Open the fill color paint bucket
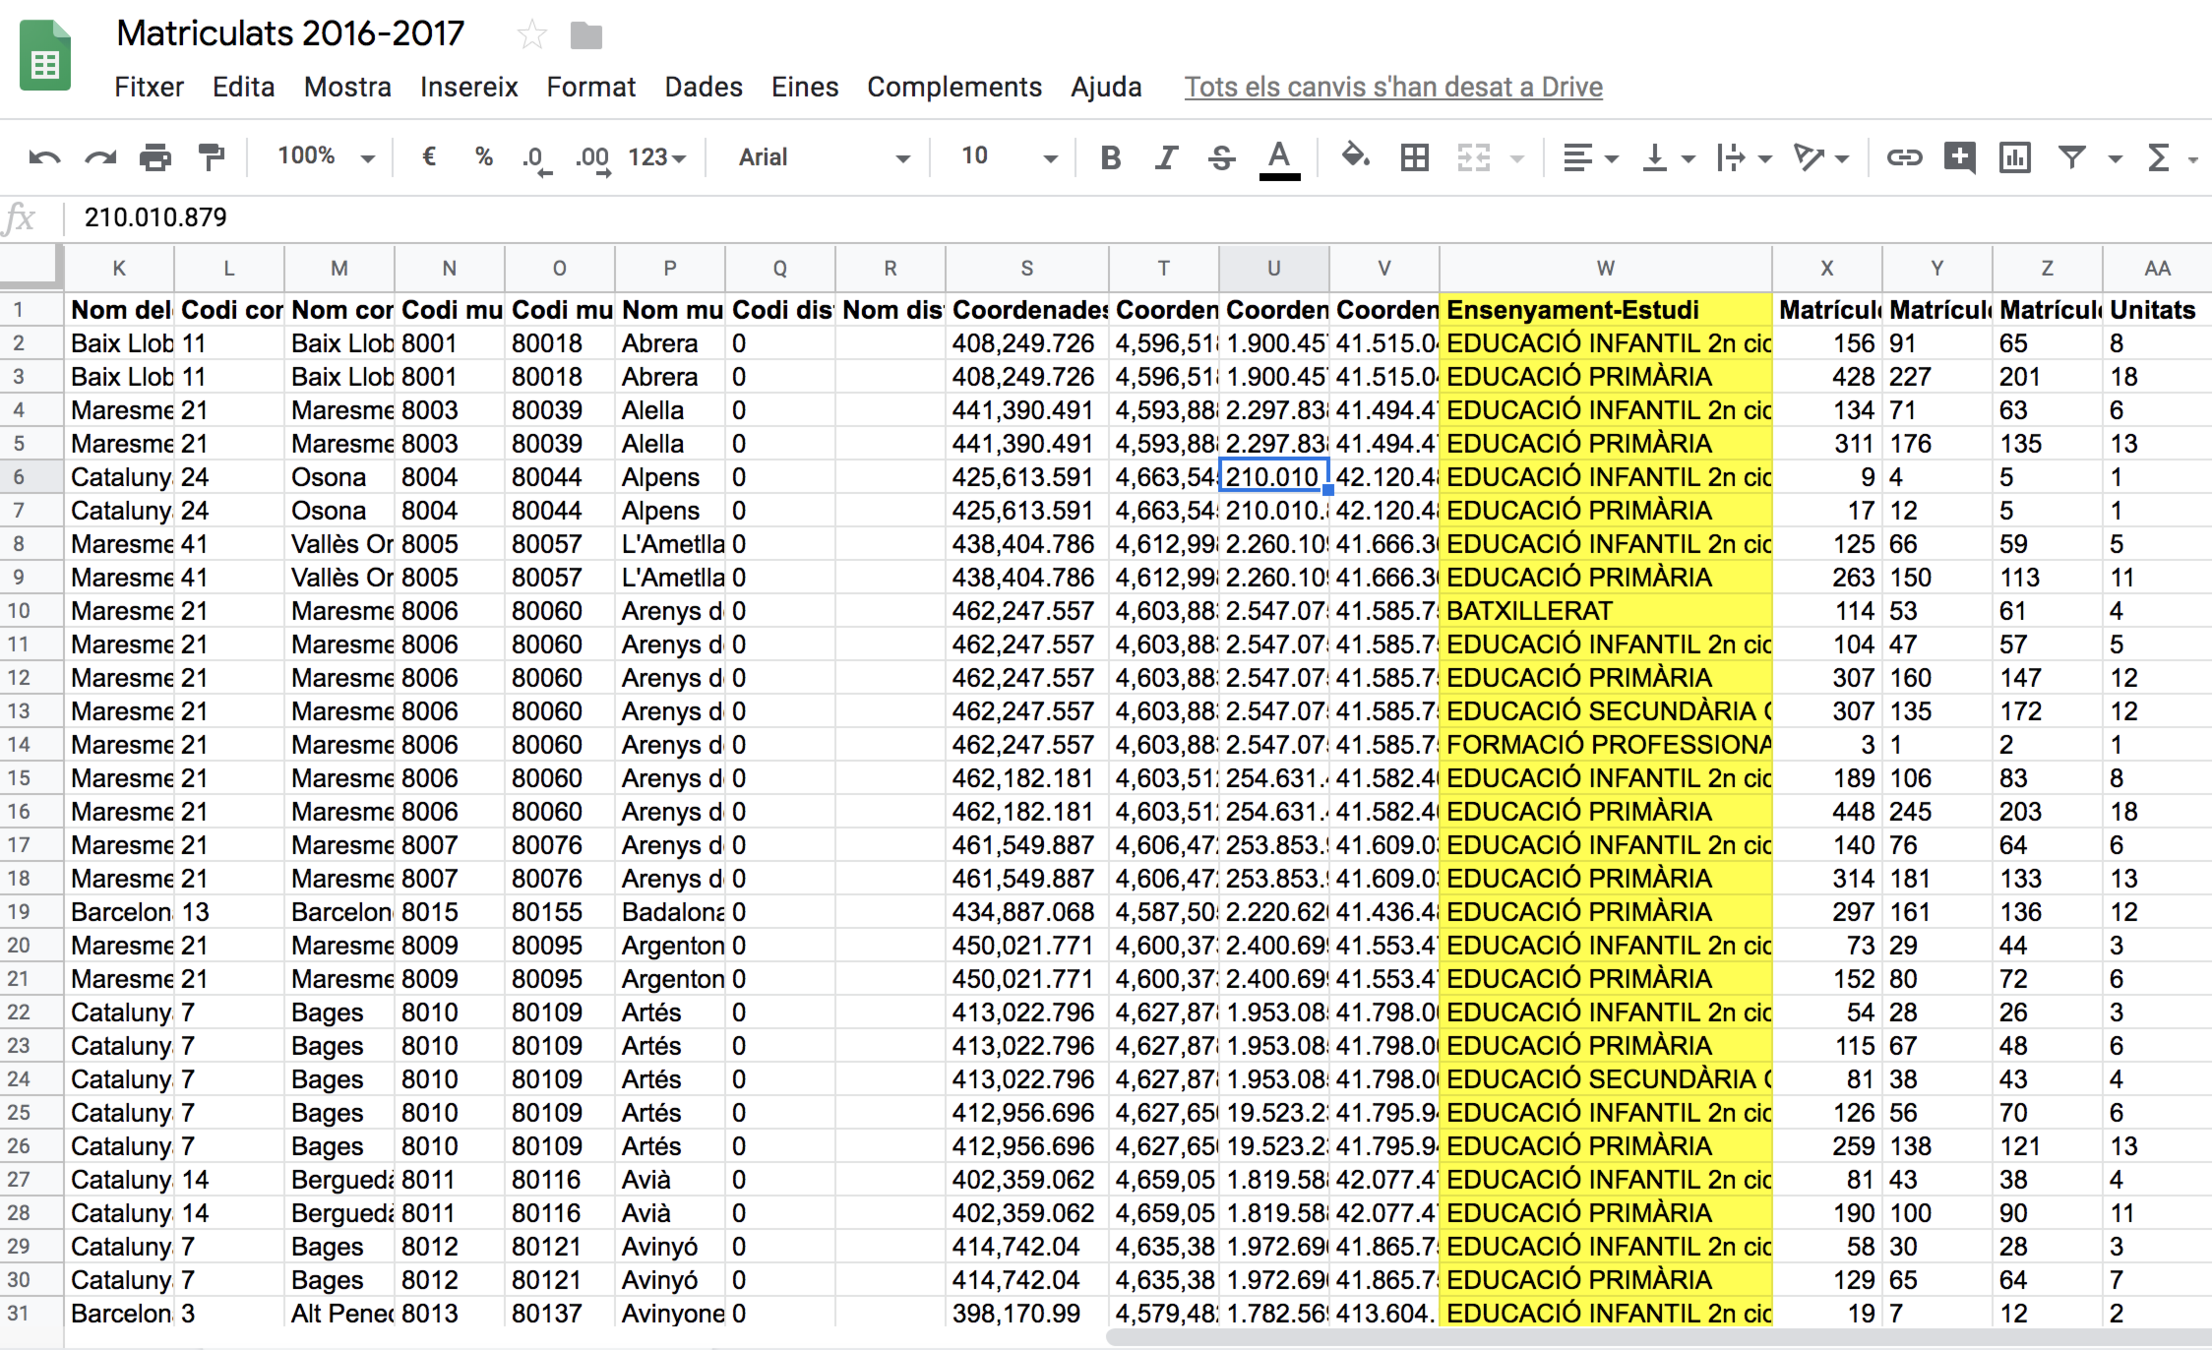 pos(1355,157)
